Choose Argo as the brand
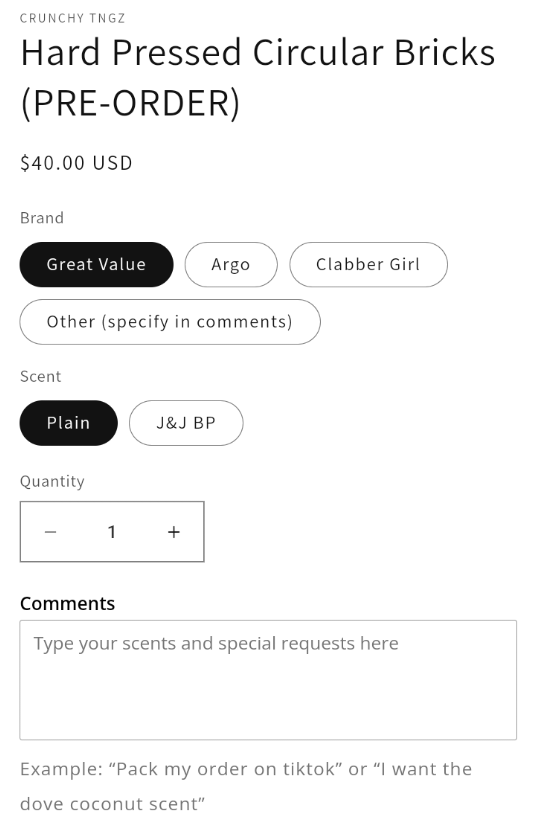 click(x=231, y=264)
